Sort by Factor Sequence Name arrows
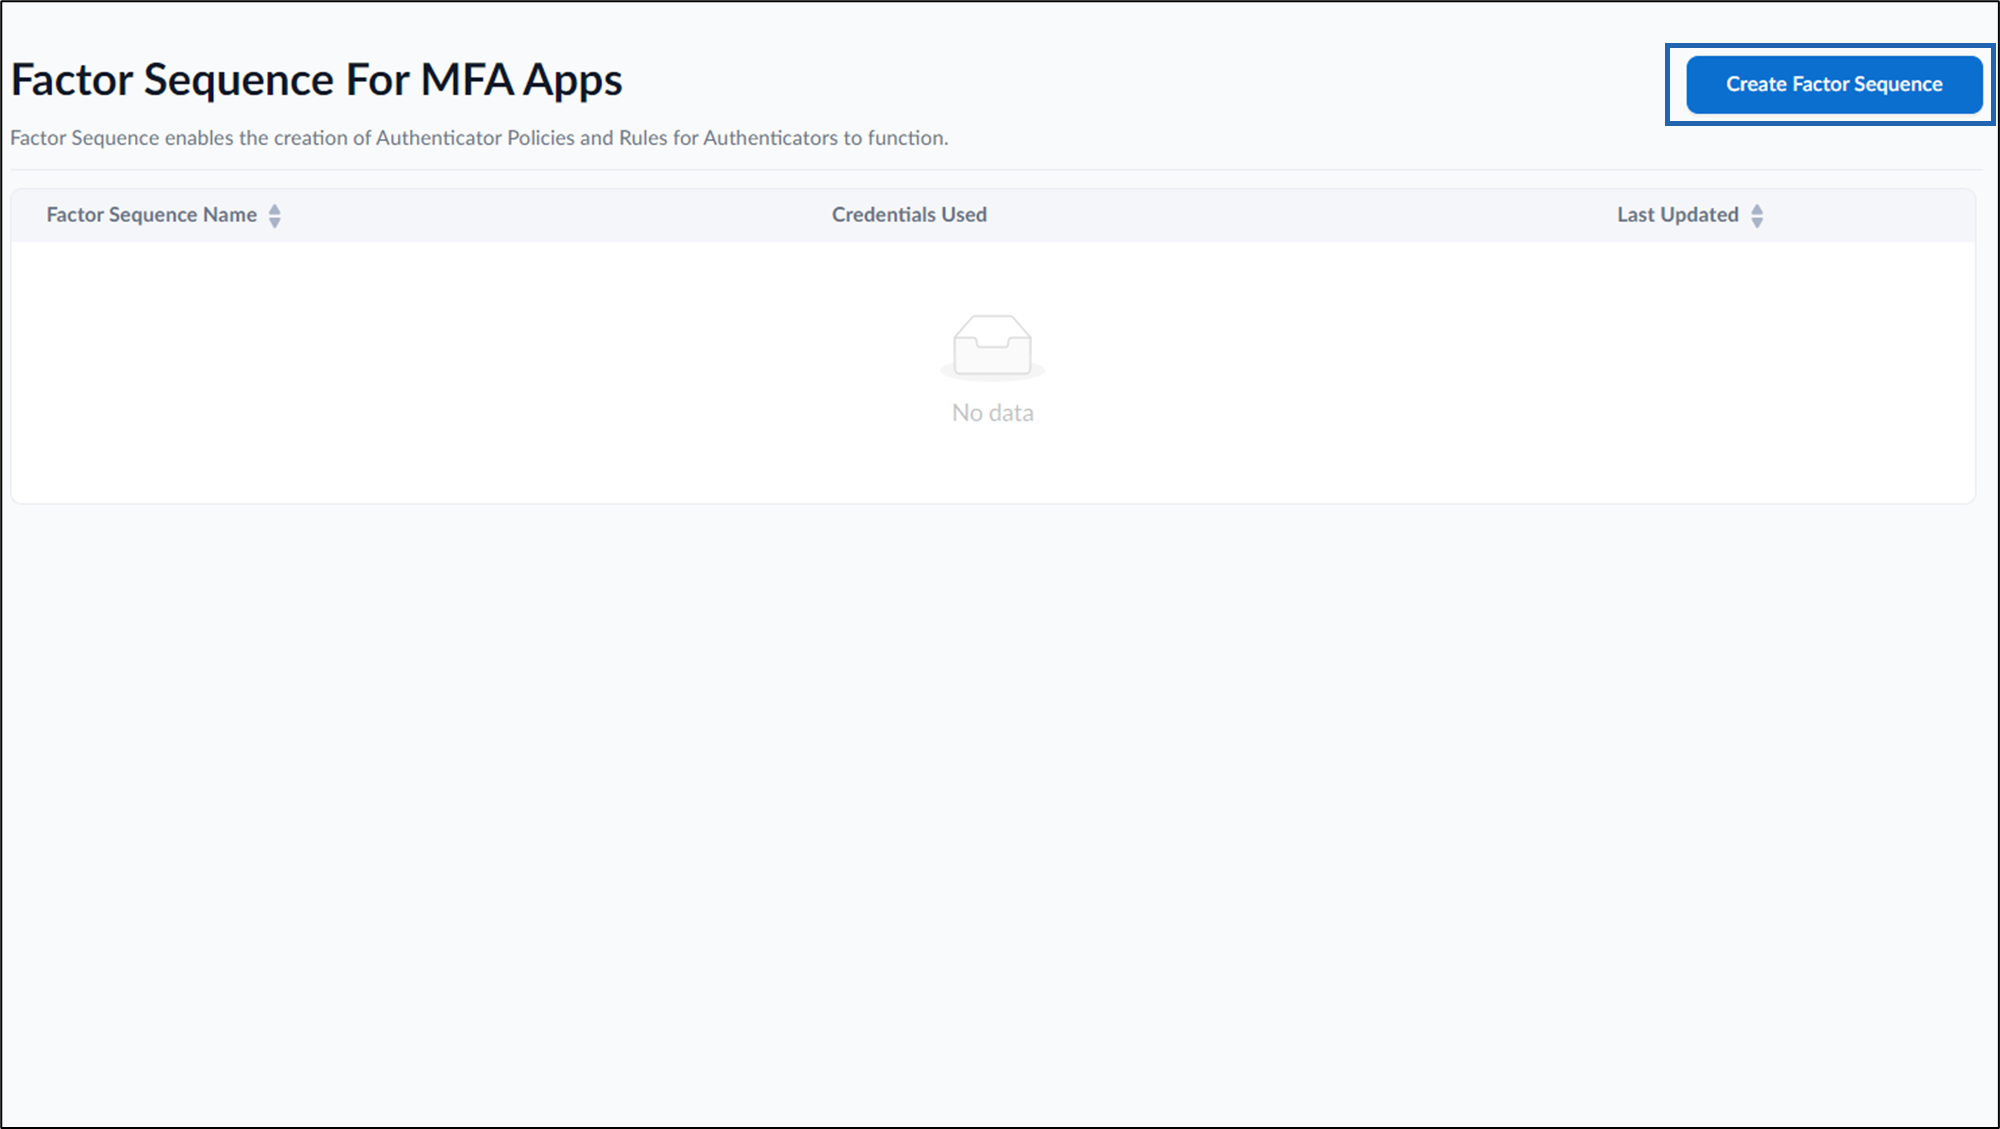The height and width of the screenshot is (1129, 2000). (x=275, y=215)
